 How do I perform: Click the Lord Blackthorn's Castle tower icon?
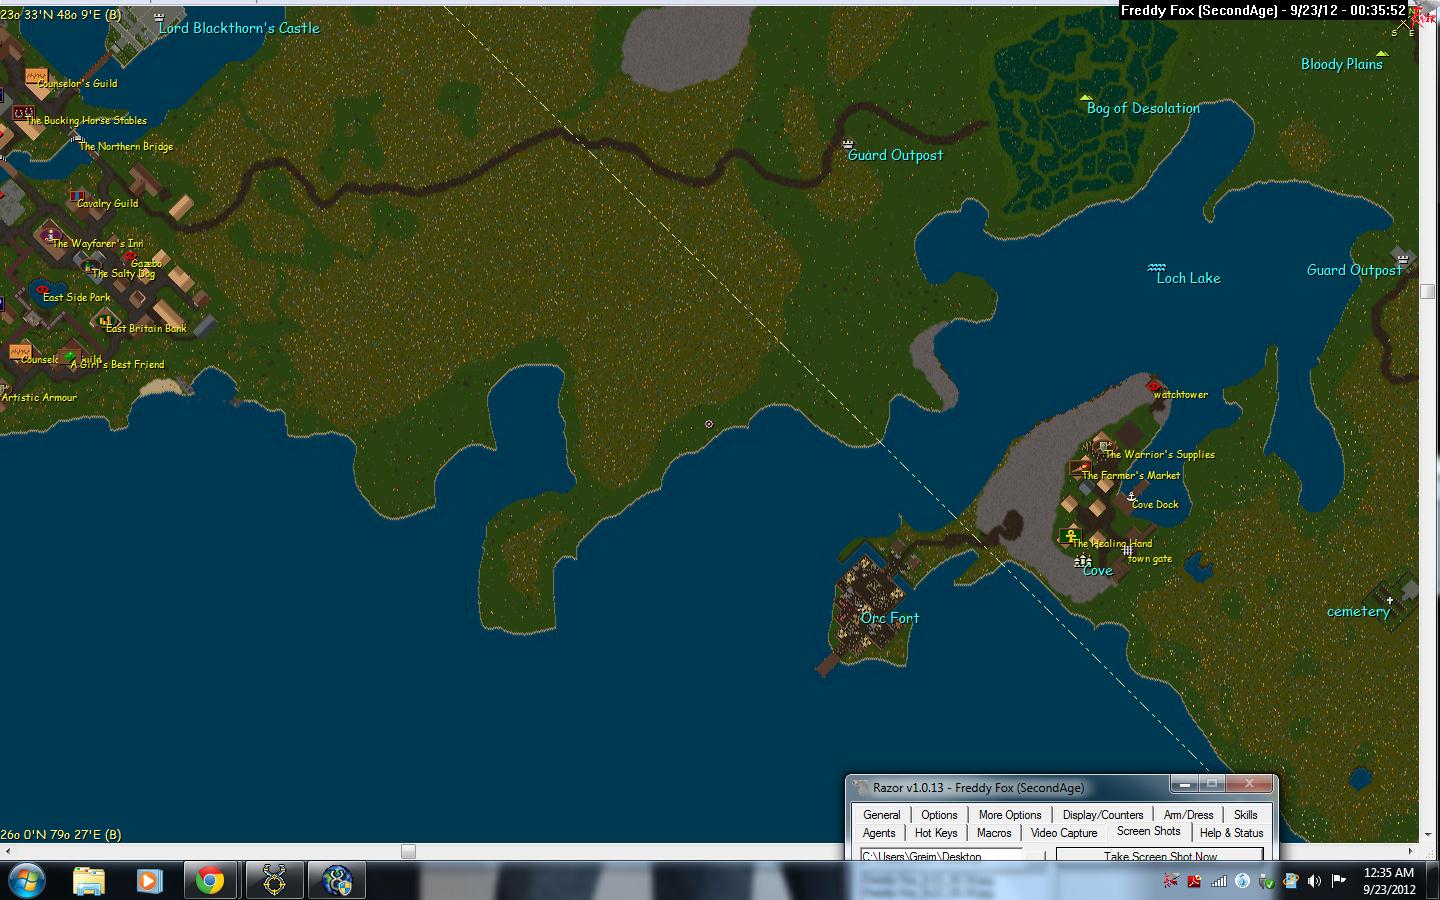pyautogui.click(x=160, y=18)
